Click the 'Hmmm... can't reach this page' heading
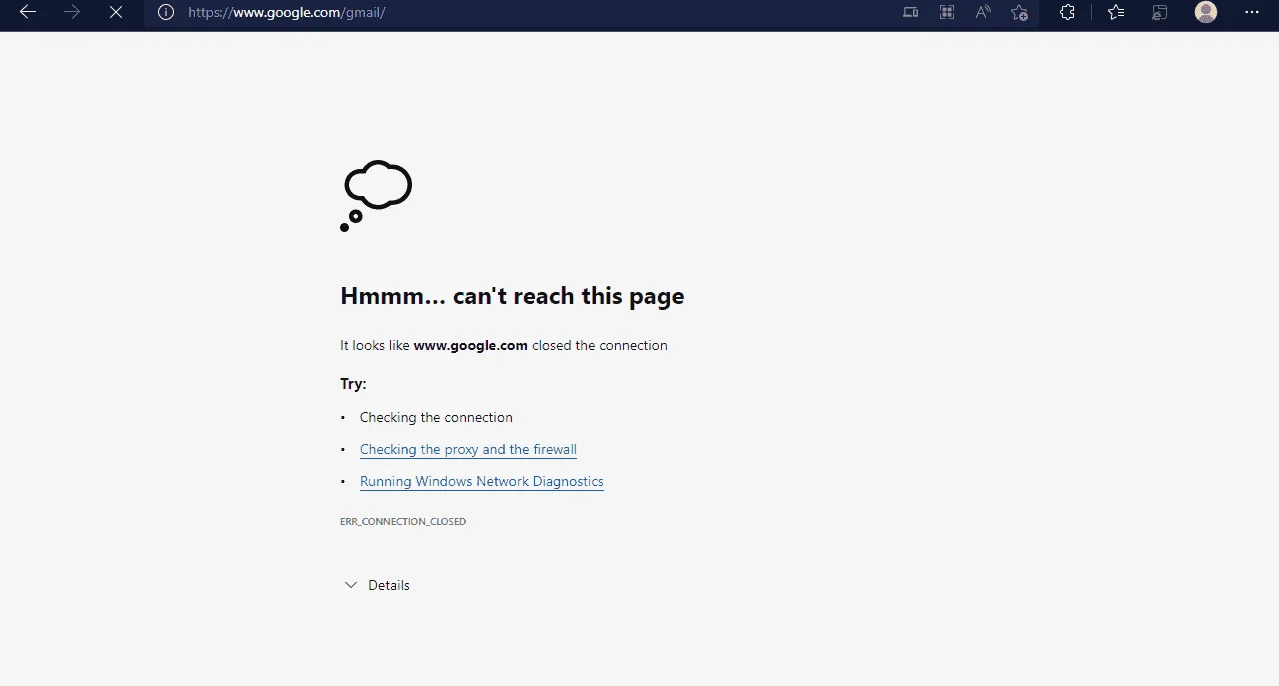Image resolution: width=1279 pixels, height=686 pixels. click(512, 296)
